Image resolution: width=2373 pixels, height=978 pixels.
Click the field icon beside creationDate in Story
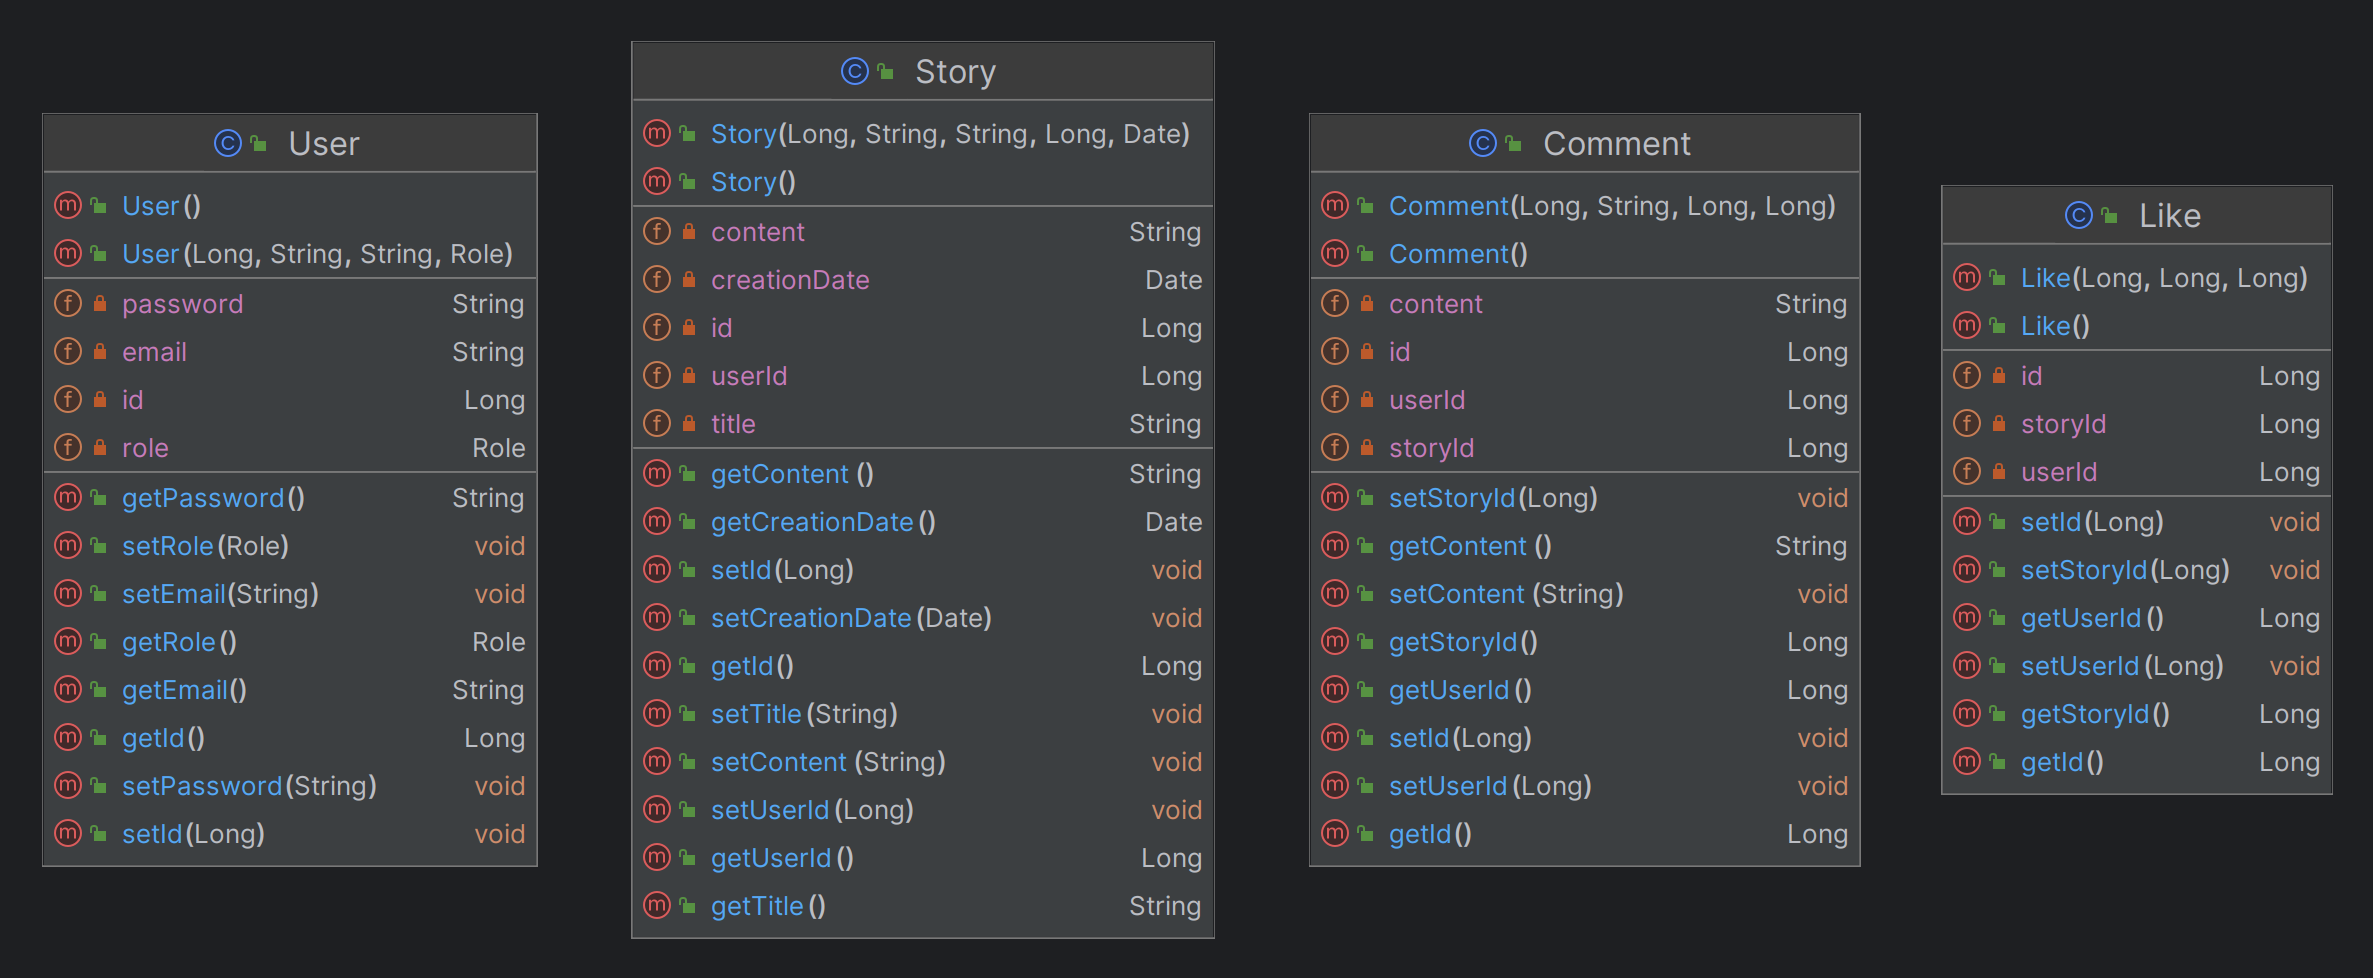tap(657, 280)
